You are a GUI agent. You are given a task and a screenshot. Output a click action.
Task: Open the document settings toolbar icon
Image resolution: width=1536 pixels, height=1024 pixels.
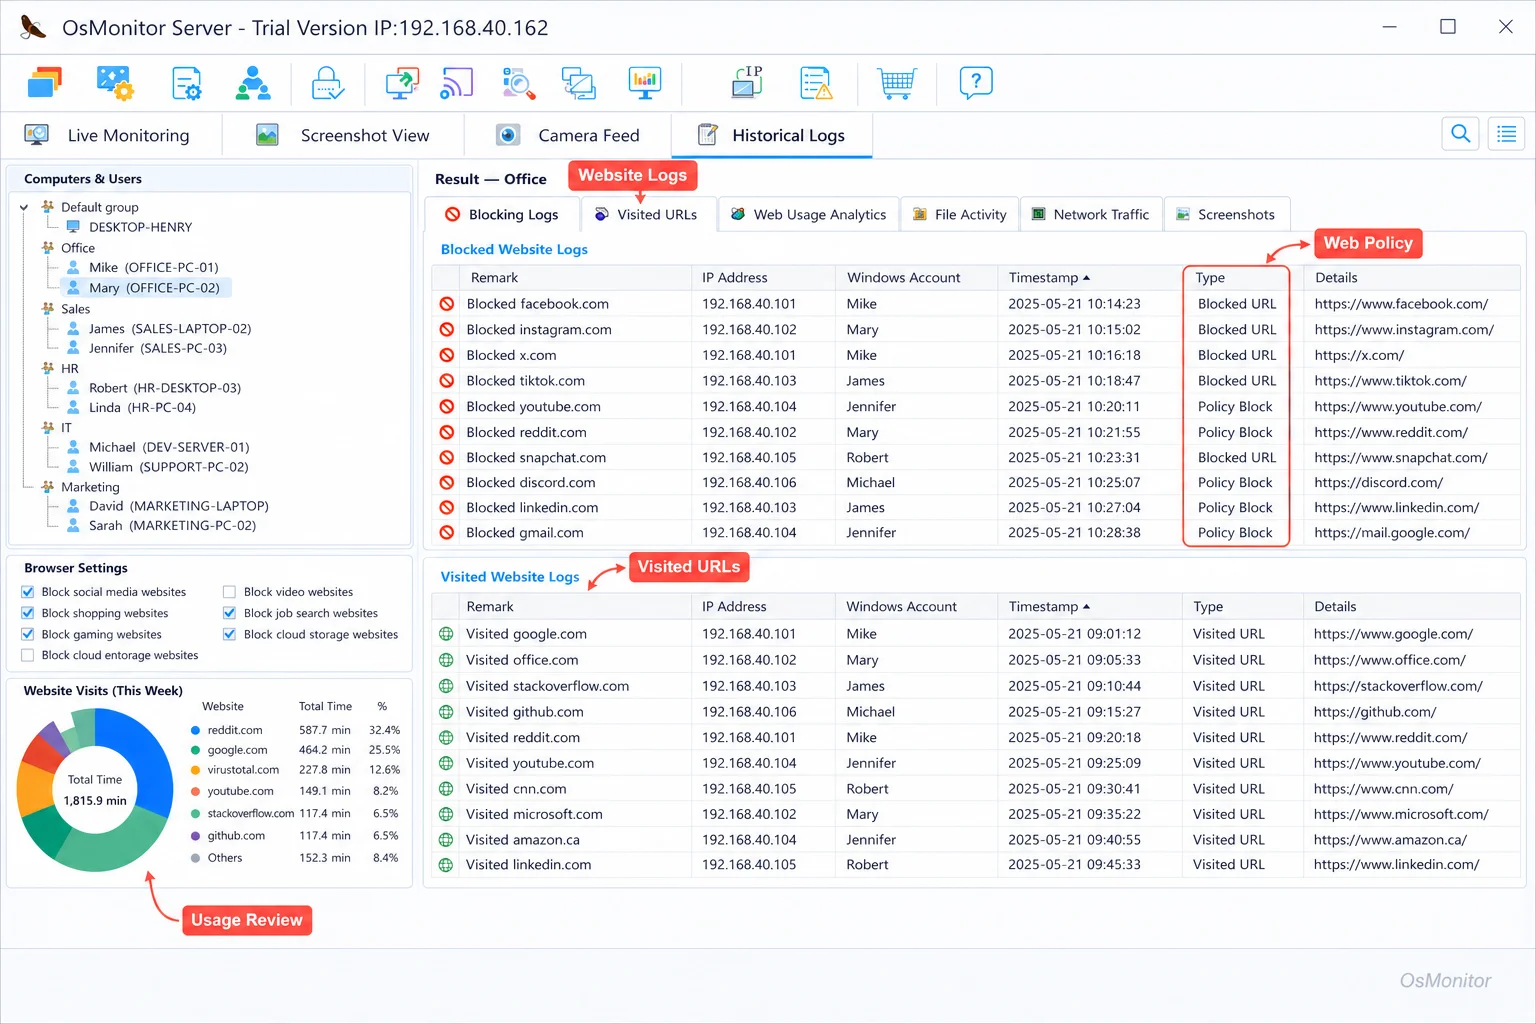(187, 83)
